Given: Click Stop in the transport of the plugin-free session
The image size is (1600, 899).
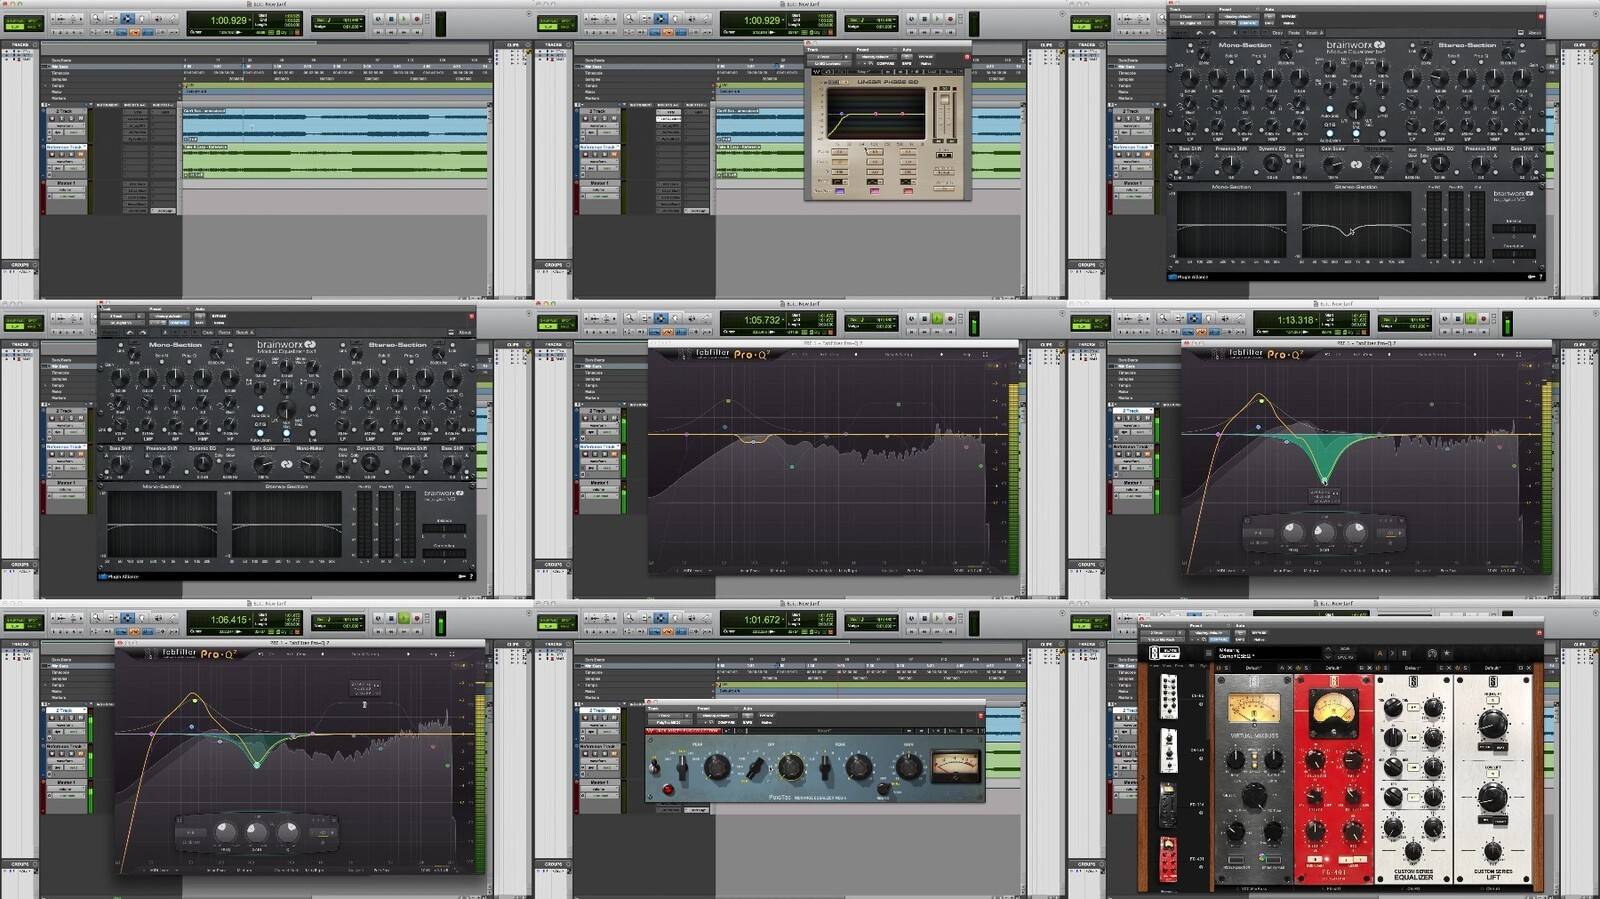Looking at the screenshot, I should (x=391, y=19).
